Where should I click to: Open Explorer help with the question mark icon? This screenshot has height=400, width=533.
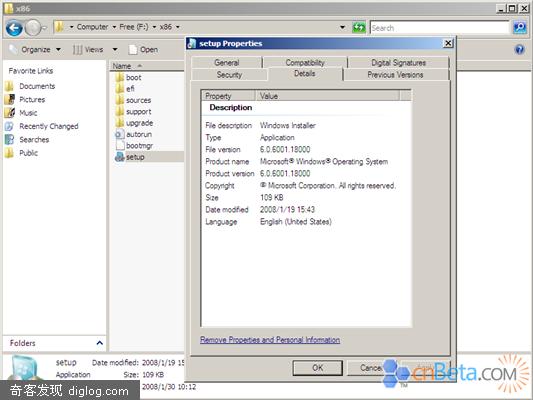(519, 50)
